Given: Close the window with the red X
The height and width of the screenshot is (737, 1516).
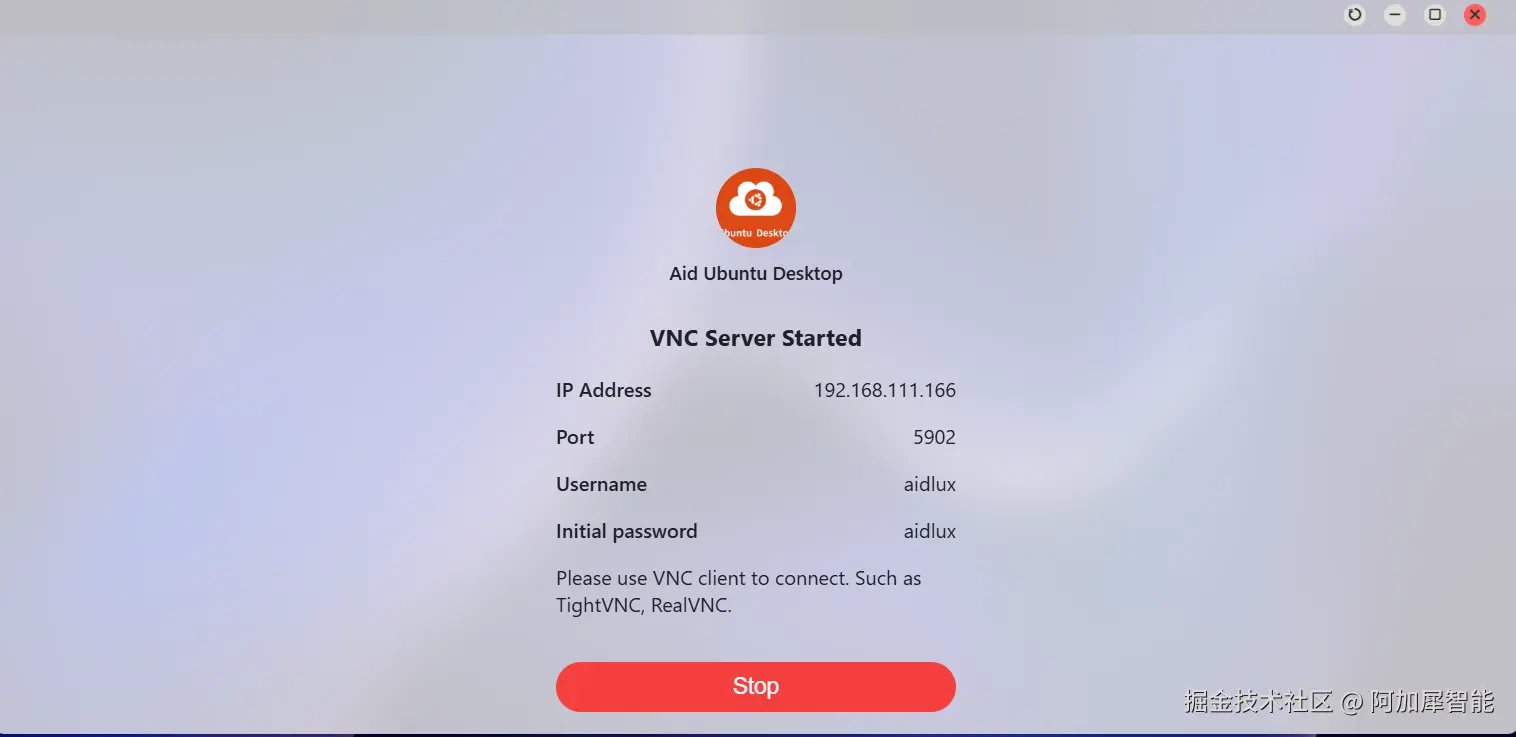Looking at the screenshot, I should pyautogui.click(x=1475, y=15).
